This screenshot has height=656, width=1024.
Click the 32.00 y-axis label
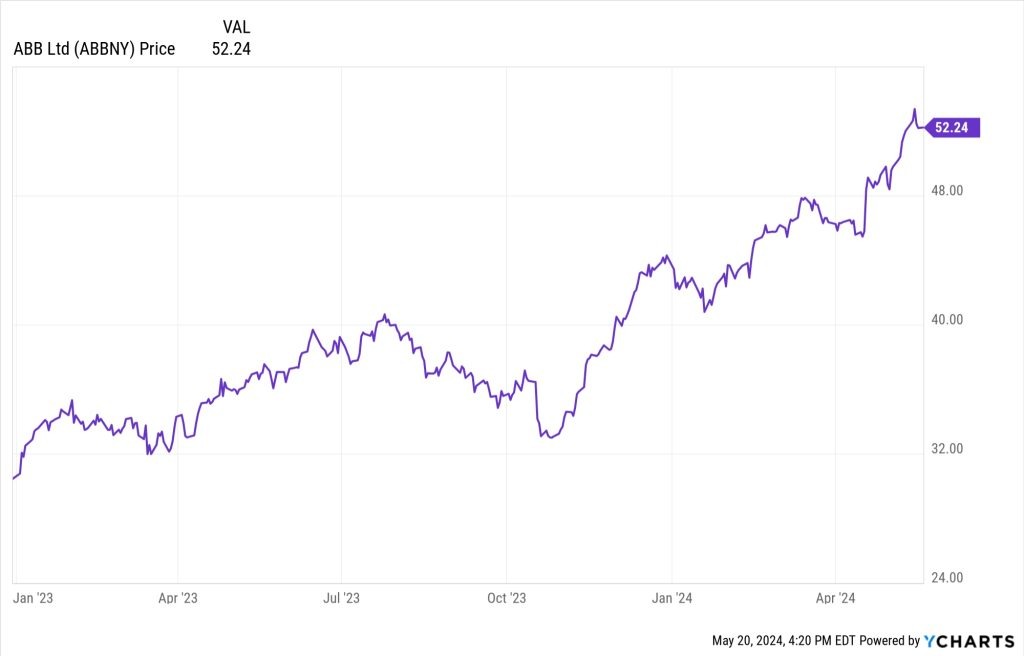click(x=945, y=449)
